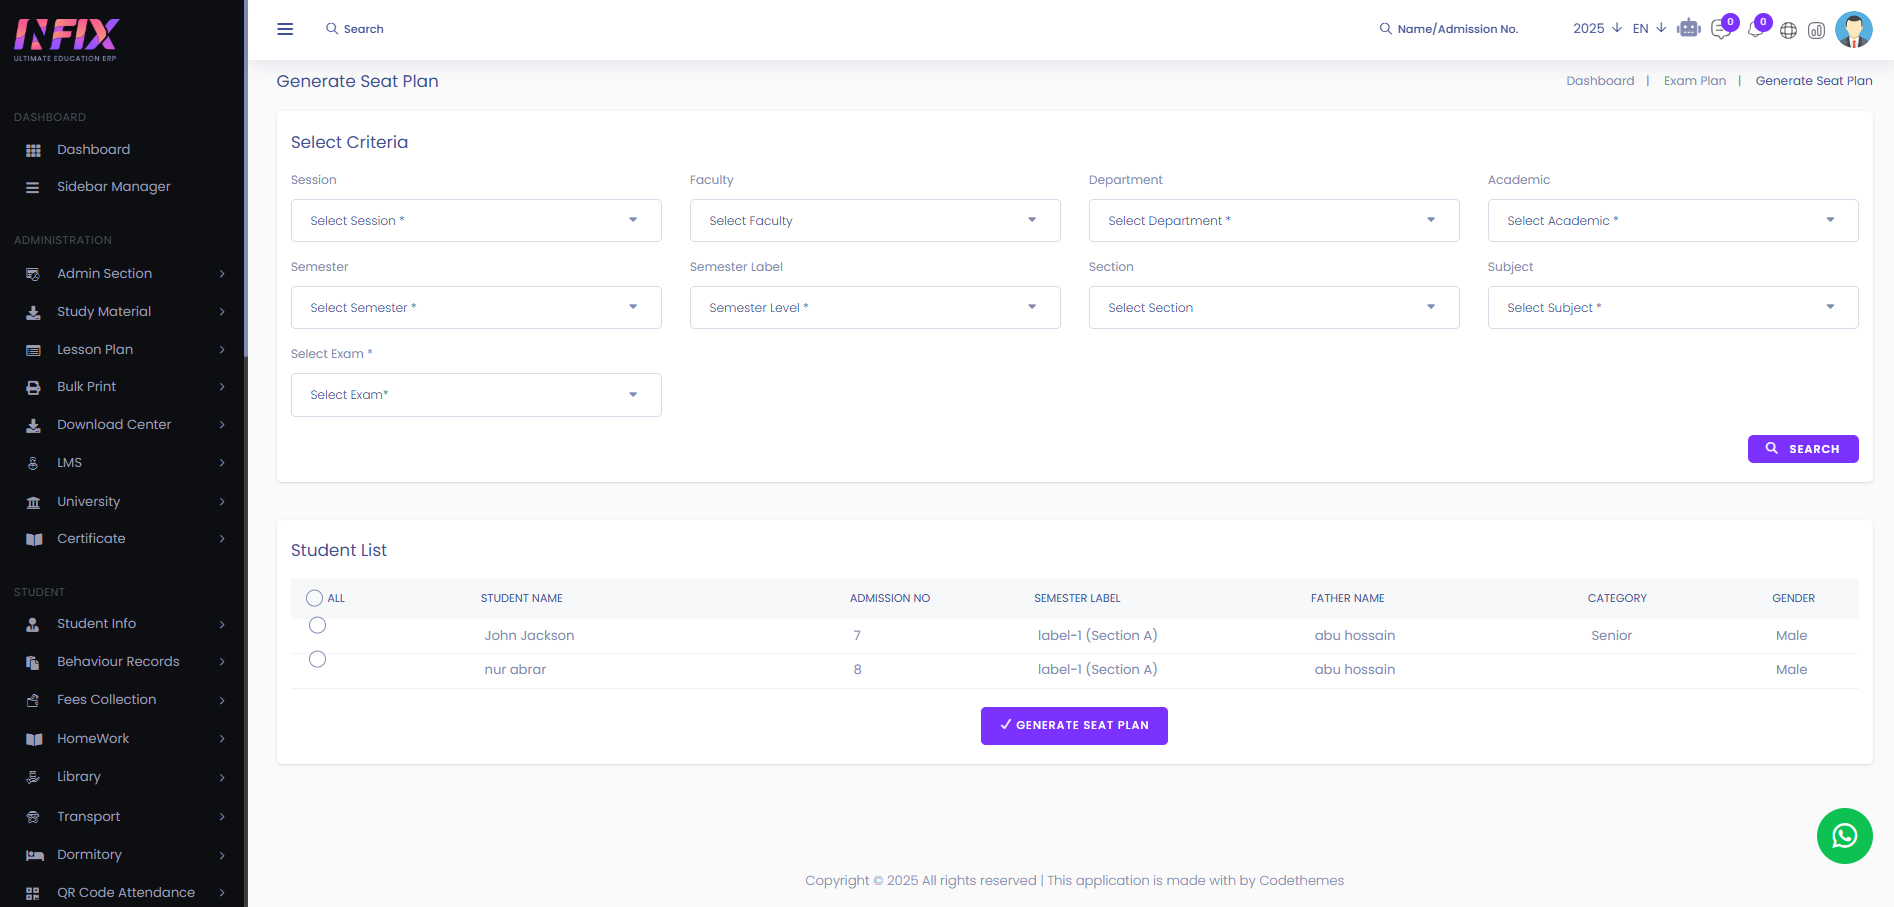Image resolution: width=1894 pixels, height=907 pixels.
Task: Open the Semester Level dropdown
Action: (x=875, y=307)
